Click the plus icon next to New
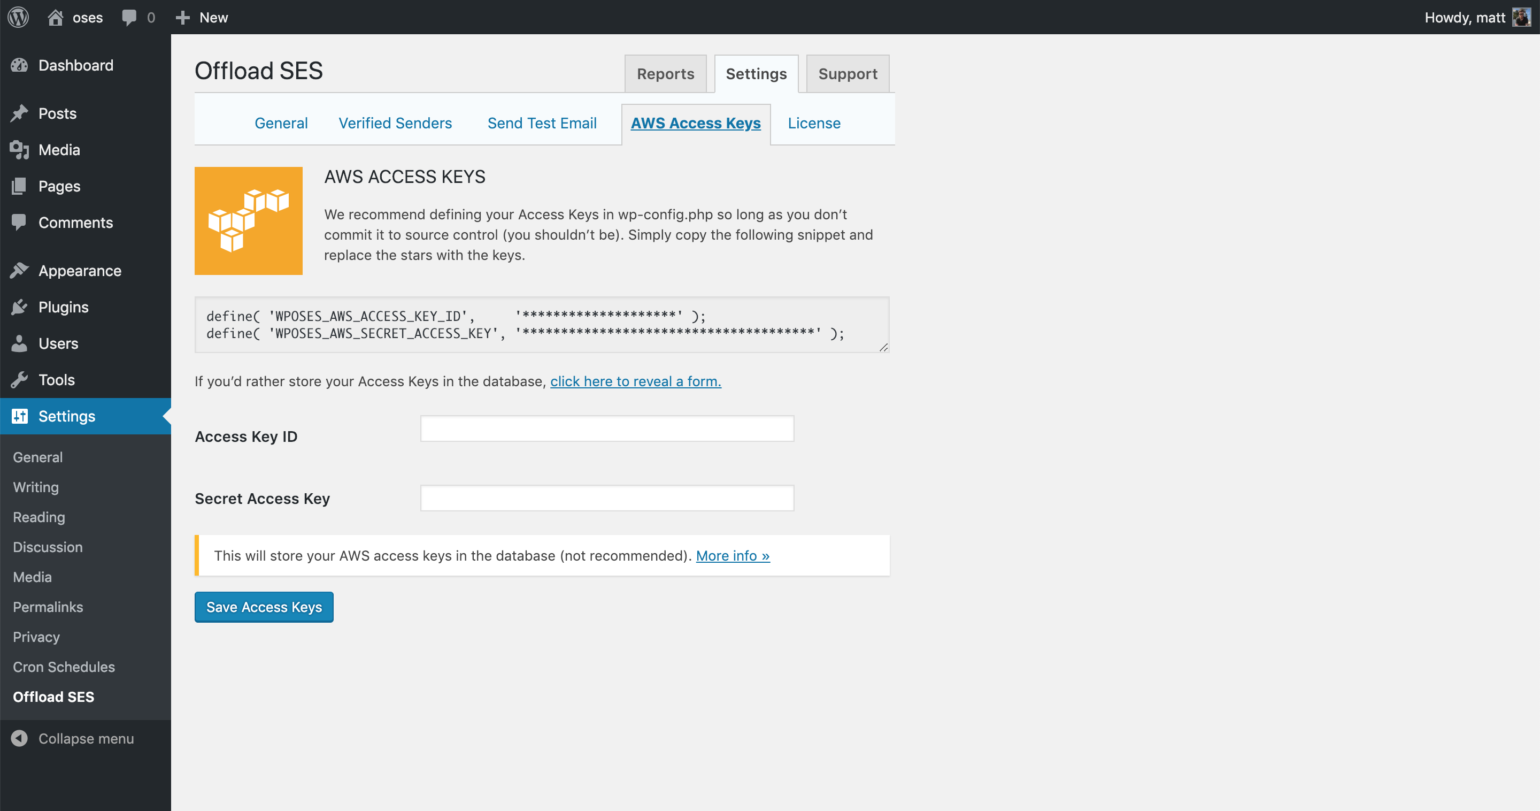The image size is (1540, 811). (x=183, y=17)
